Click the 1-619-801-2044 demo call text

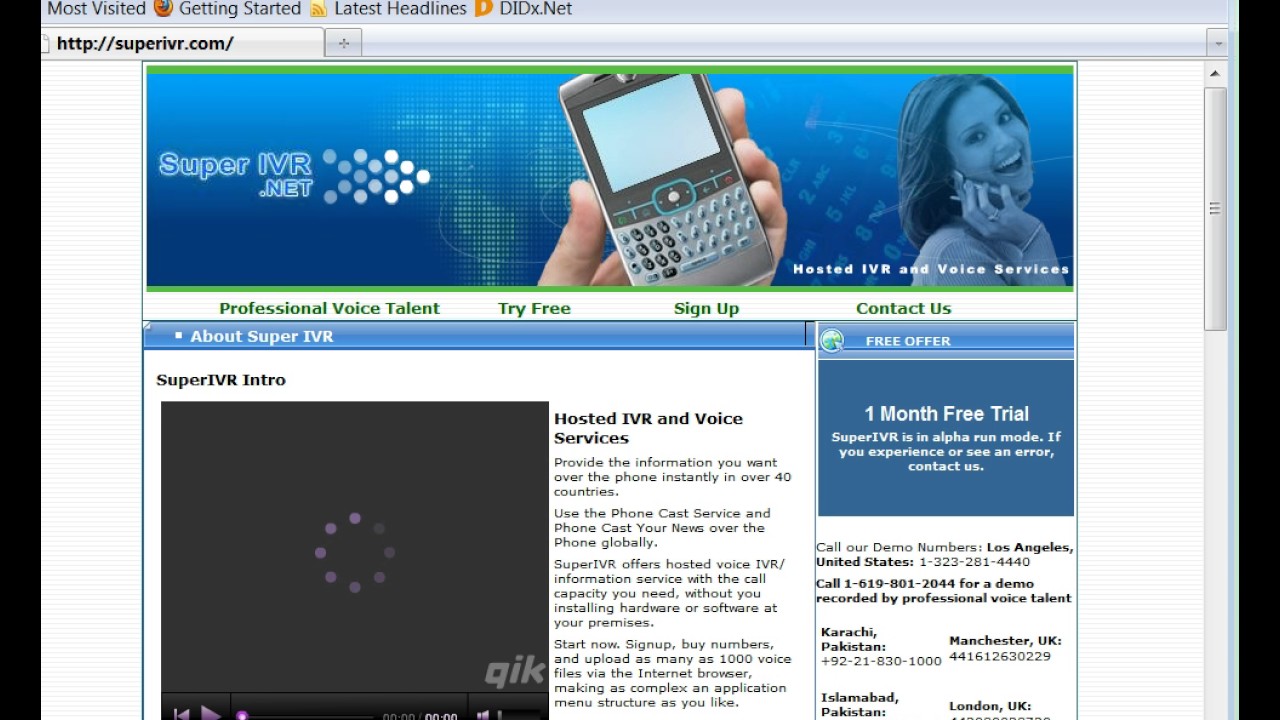click(943, 591)
